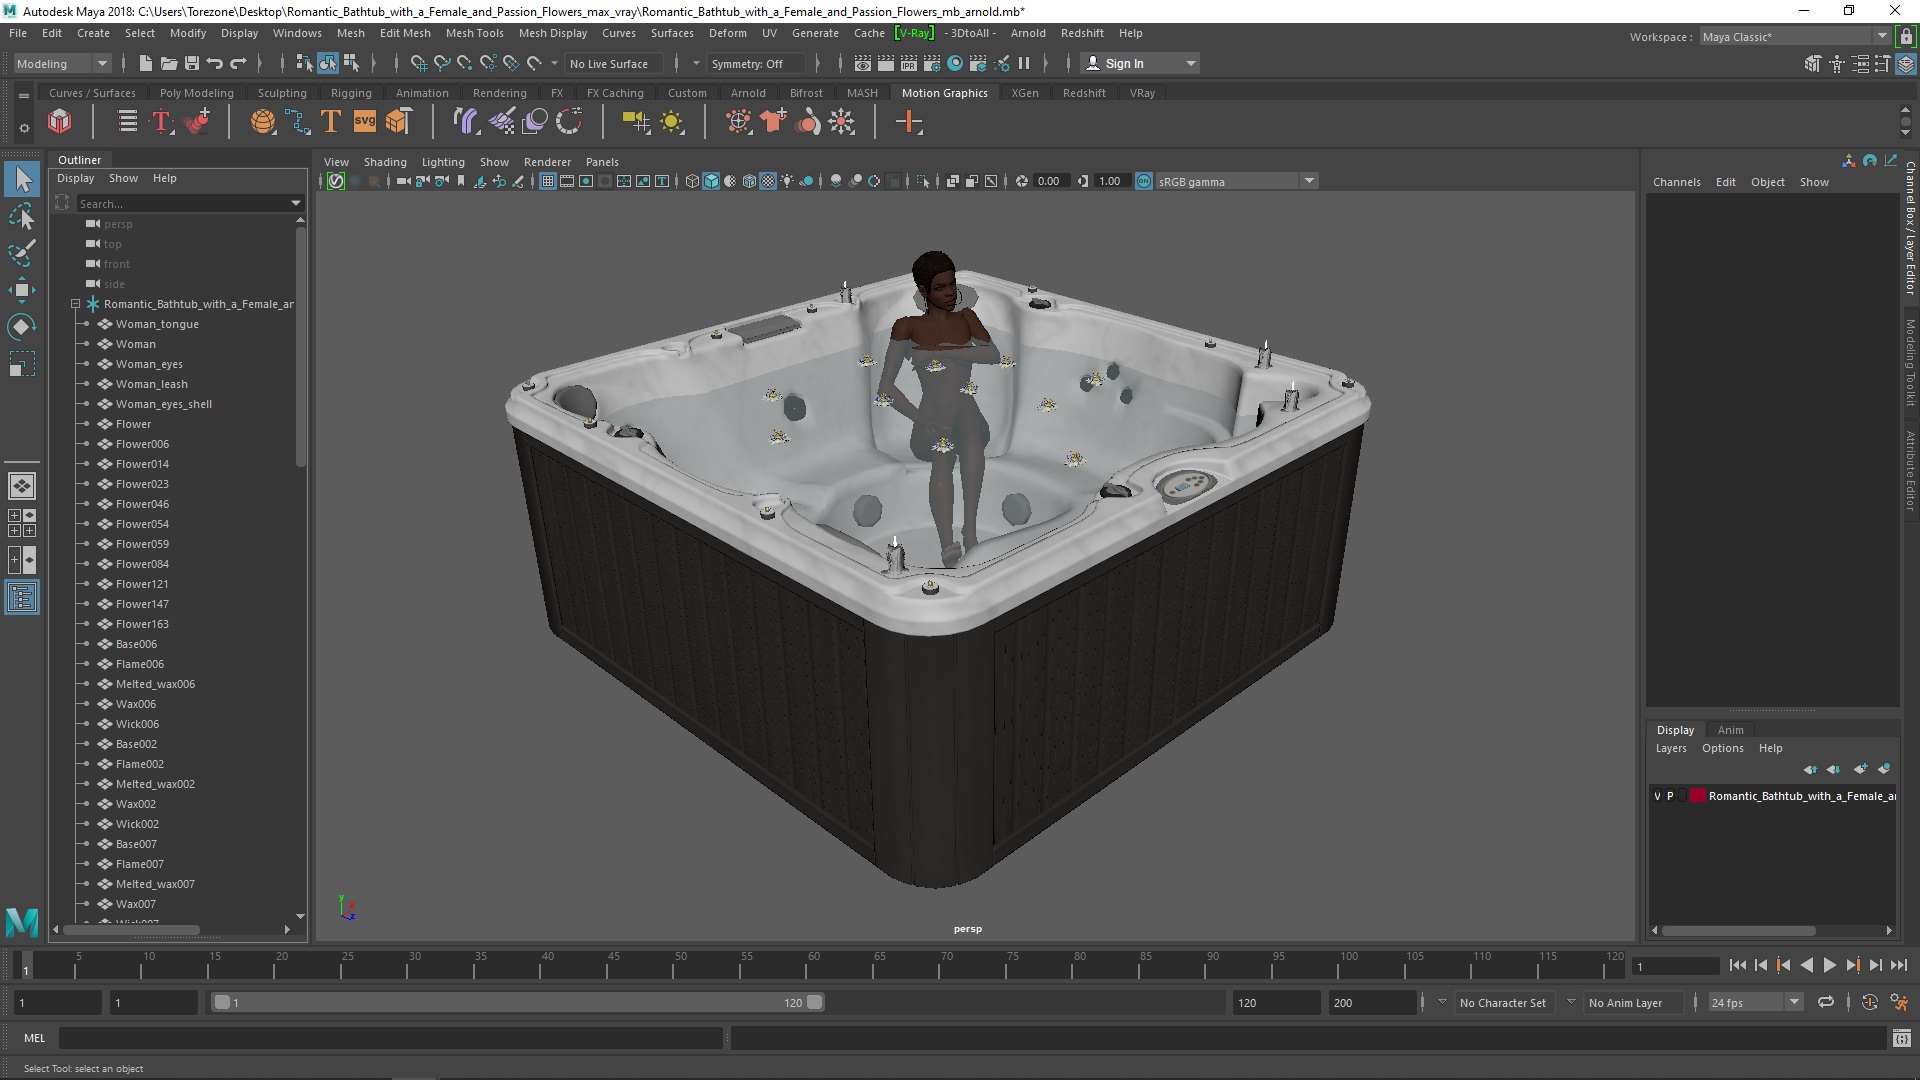Click the sun light shelf icon

(x=672, y=122)
